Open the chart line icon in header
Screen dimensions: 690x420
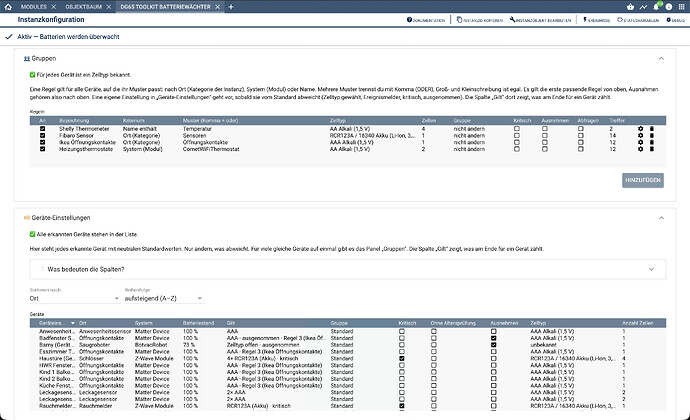click(x=643, y=7)
